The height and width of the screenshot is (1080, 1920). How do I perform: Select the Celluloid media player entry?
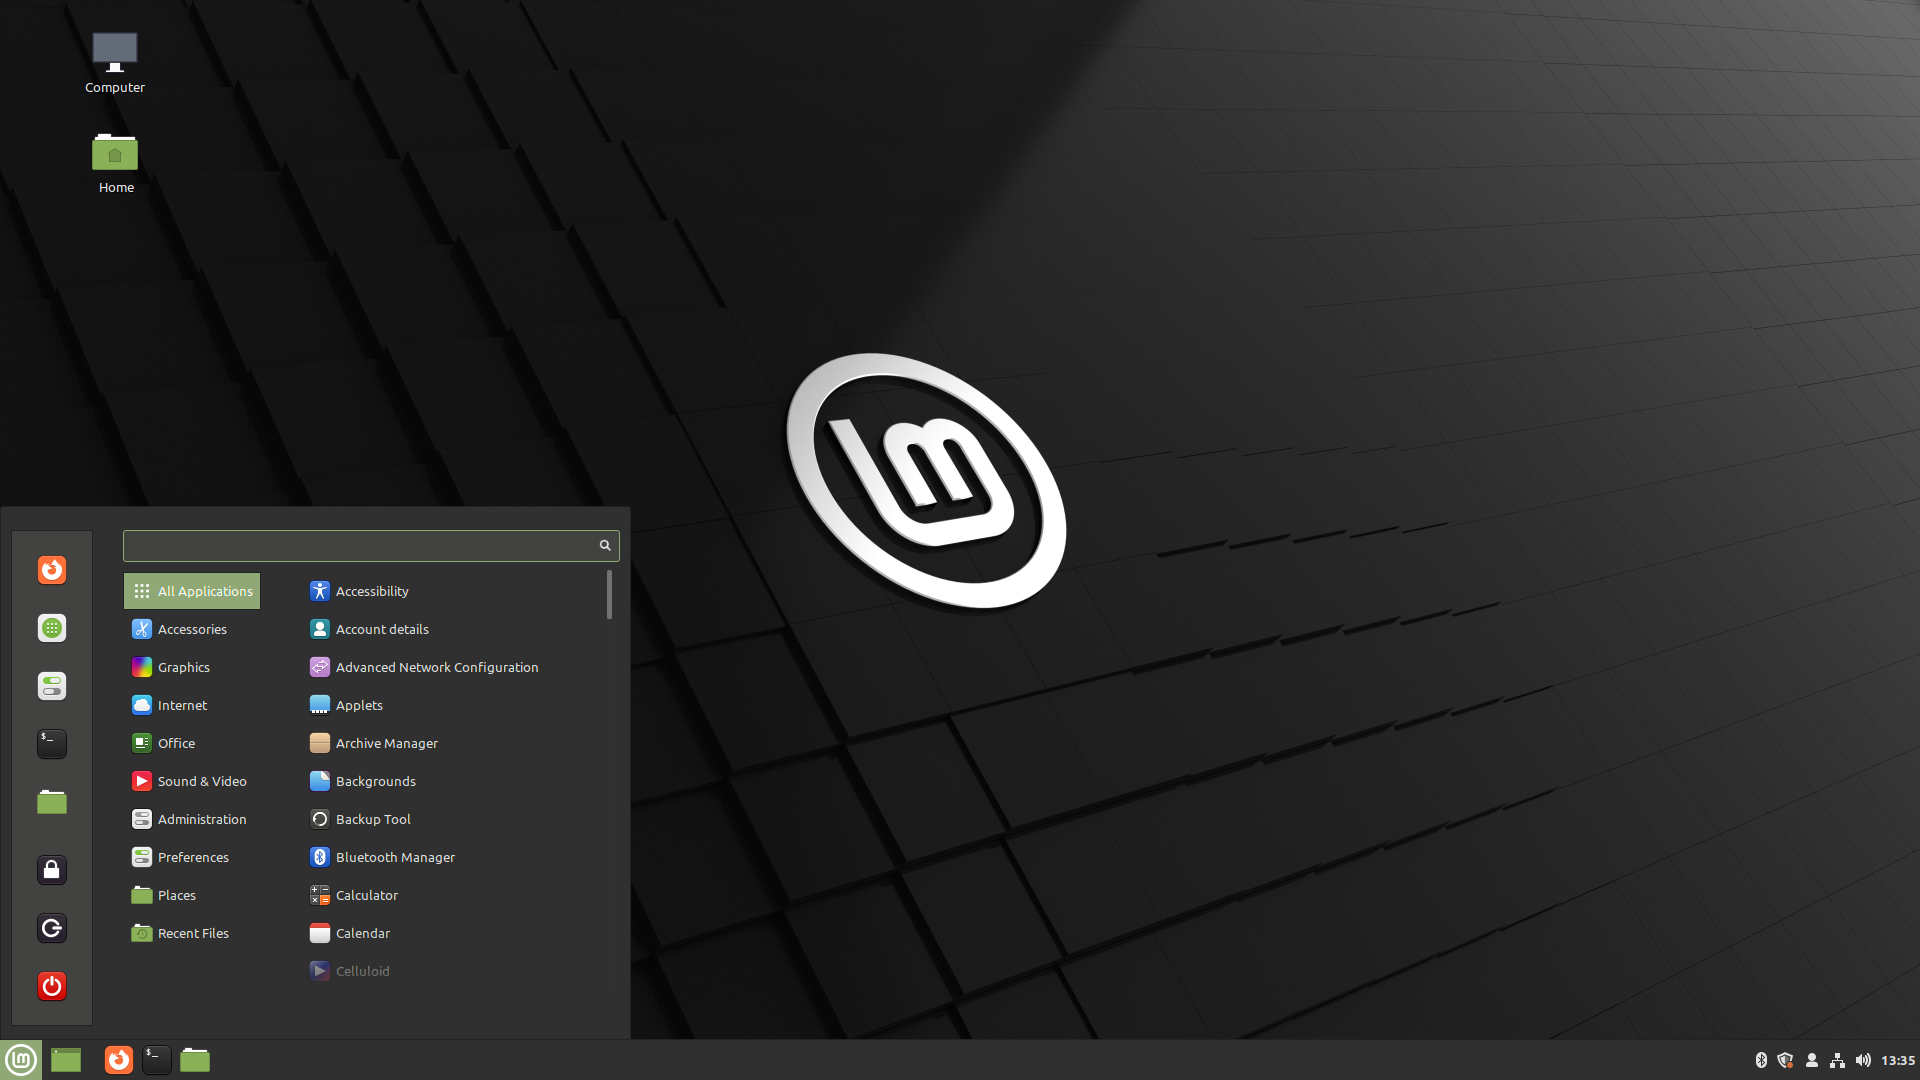click(x=363, y=969)
